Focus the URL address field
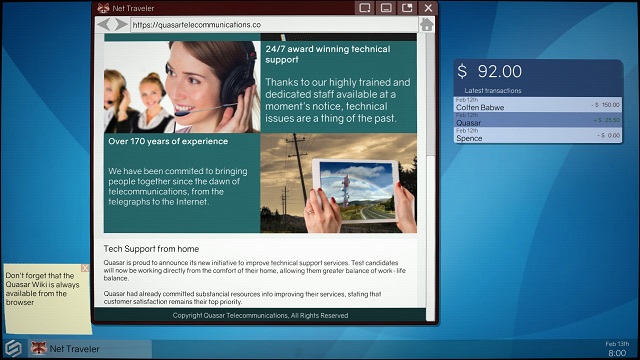 [x=274, y=25]
